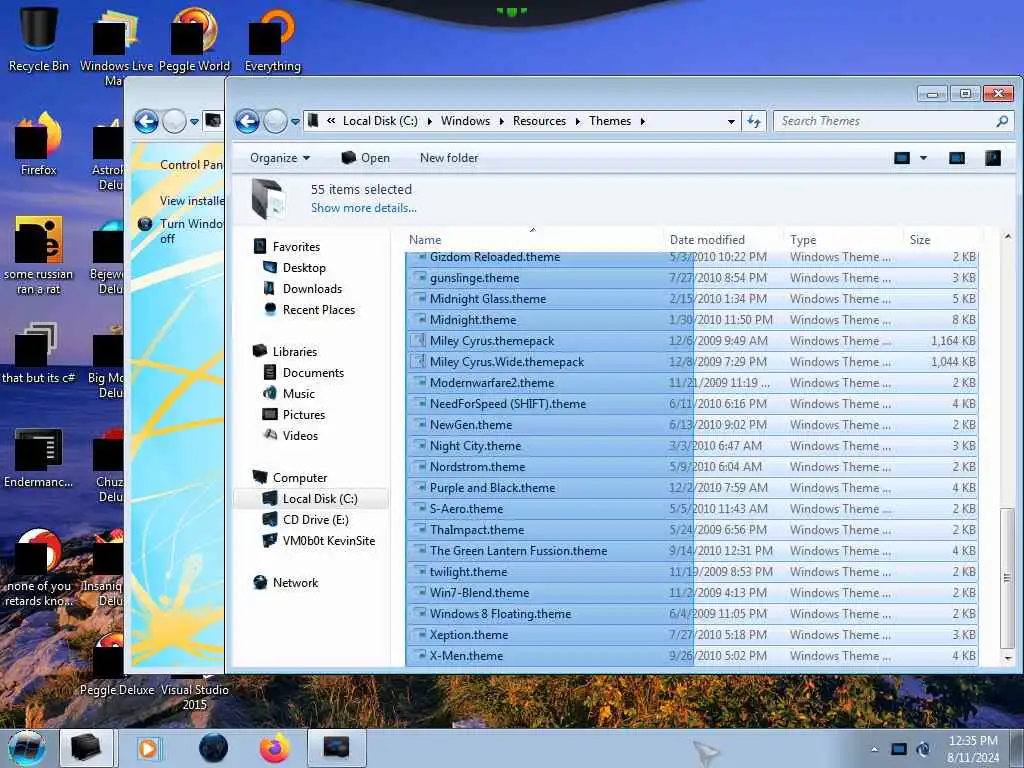
Task: Sort by the Size column header
Action: click(941, 240)
